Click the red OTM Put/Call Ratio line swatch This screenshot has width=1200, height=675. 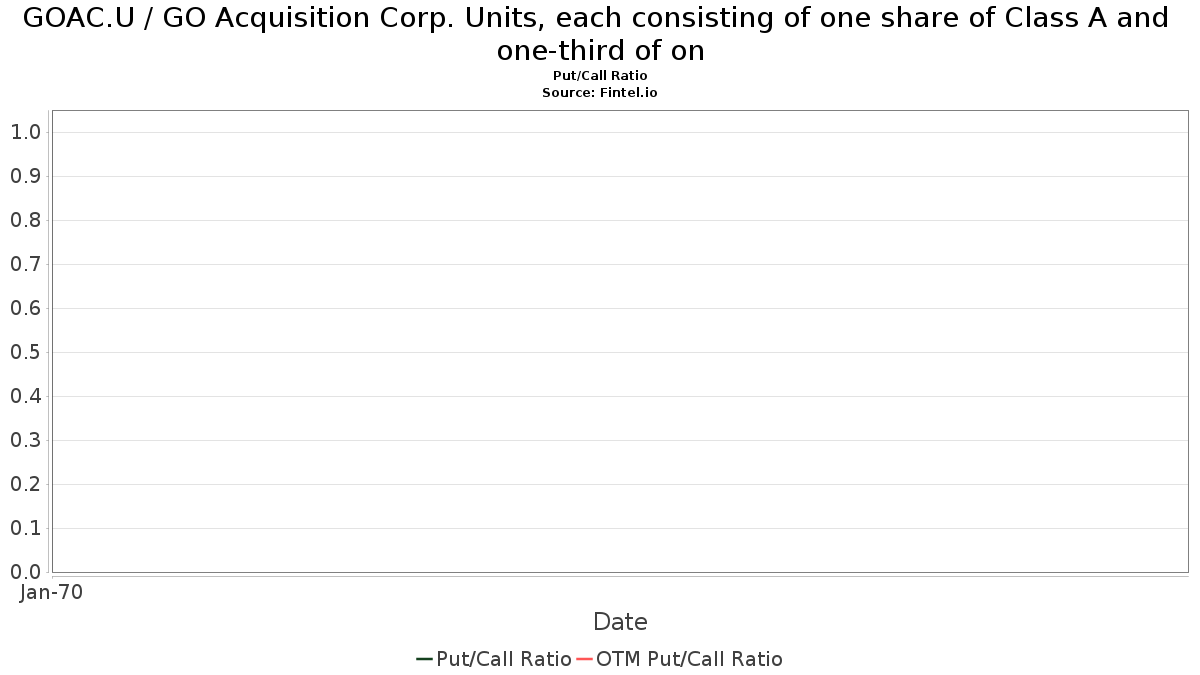584,659
